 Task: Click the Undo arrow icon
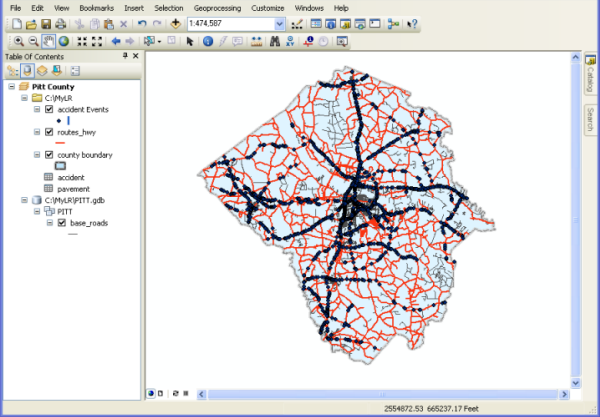(142, 23)
